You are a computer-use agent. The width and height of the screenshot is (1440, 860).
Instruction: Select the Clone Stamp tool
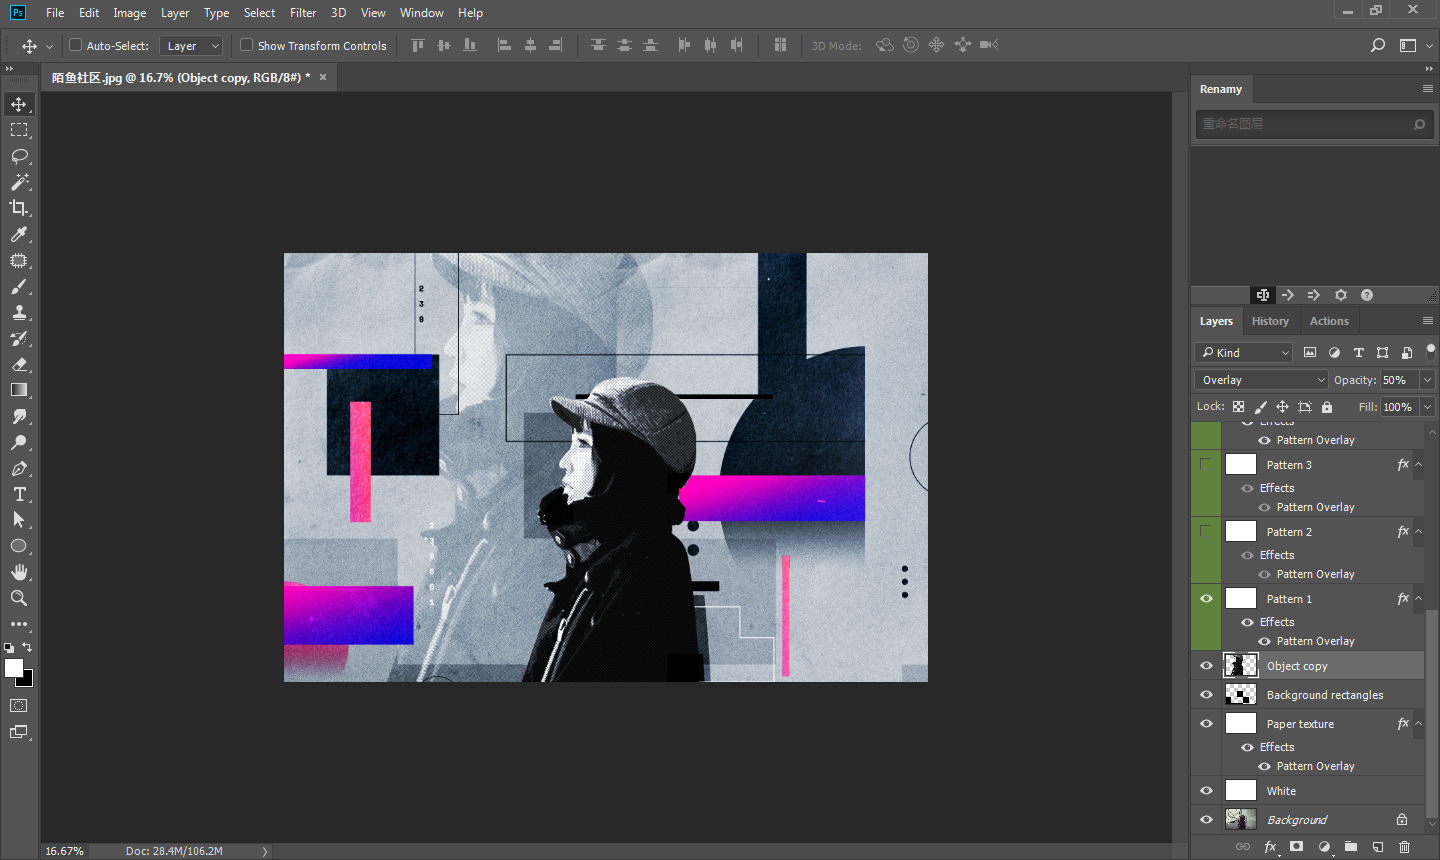tap(19, 312)
